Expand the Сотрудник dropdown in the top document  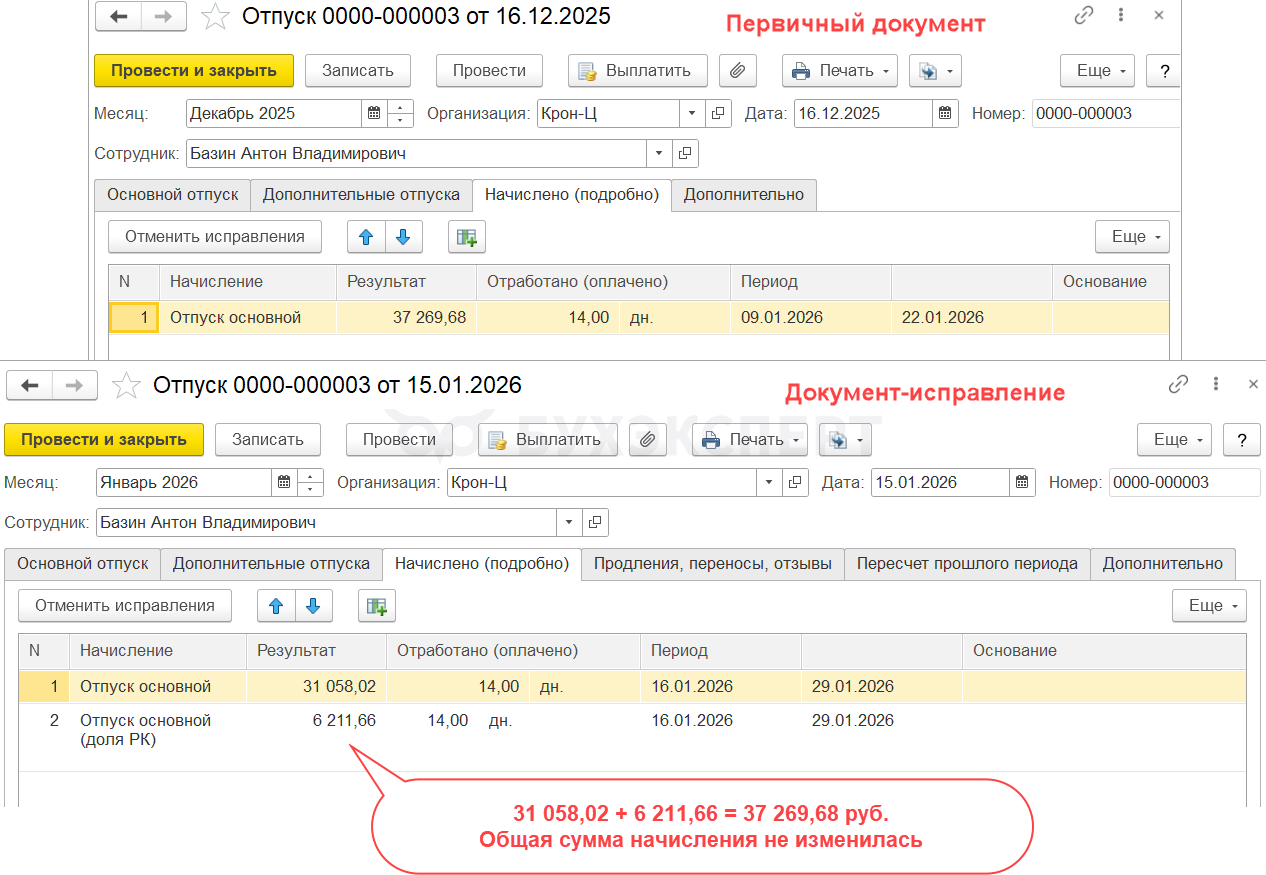click(x=658, y=154)
